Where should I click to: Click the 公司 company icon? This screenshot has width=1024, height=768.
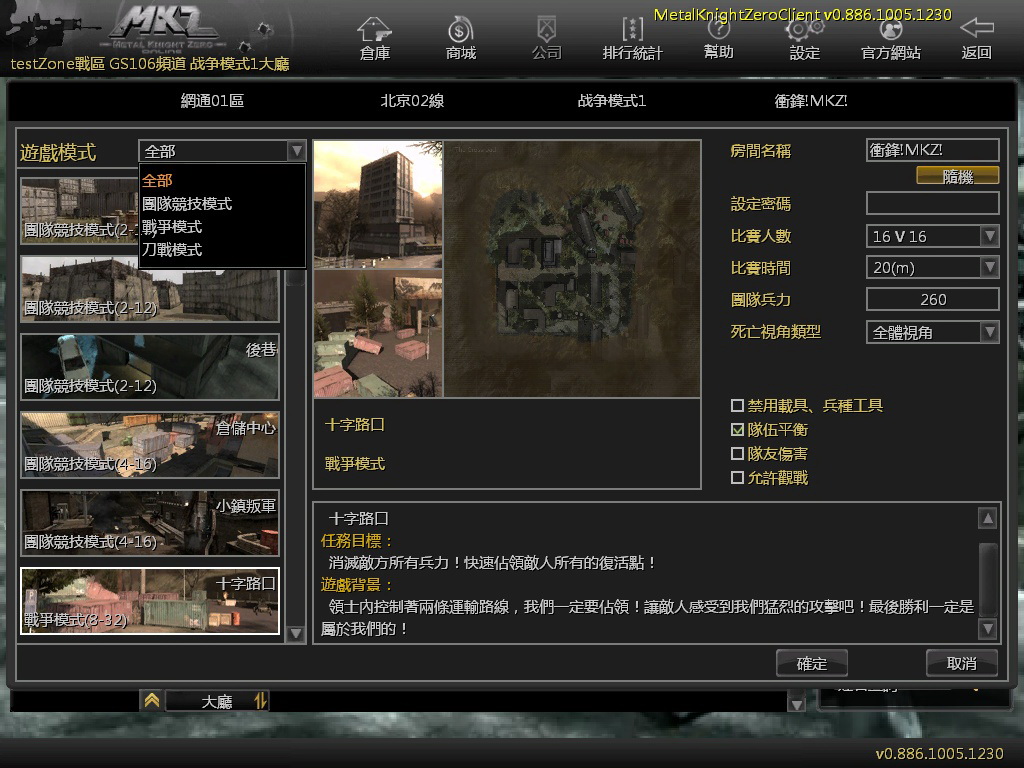pyautogui.click(x=546, y=30)
